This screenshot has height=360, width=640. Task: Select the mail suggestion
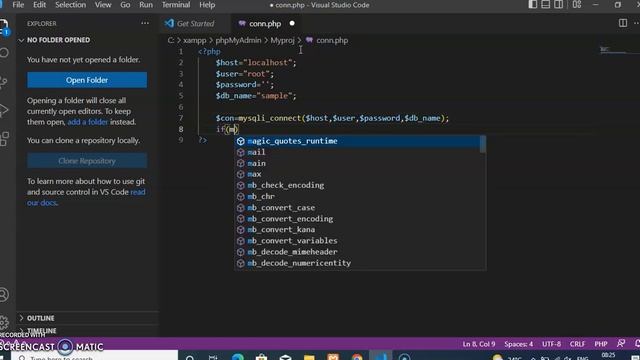coord(358,152)
